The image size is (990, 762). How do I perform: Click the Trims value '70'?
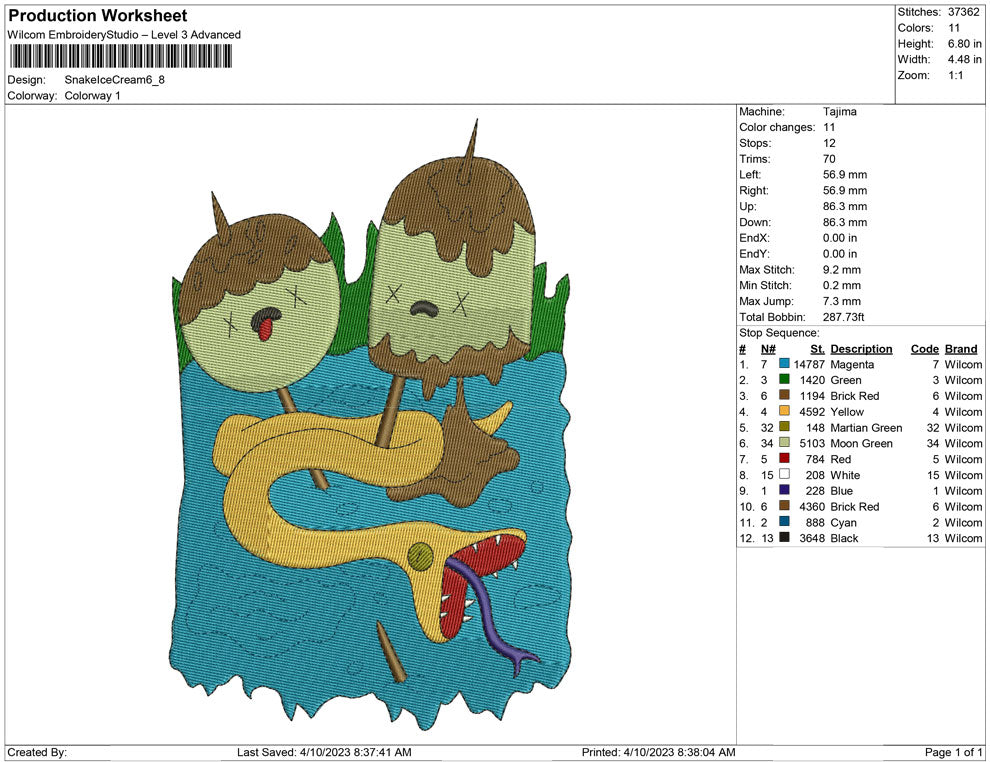point(829,158)
